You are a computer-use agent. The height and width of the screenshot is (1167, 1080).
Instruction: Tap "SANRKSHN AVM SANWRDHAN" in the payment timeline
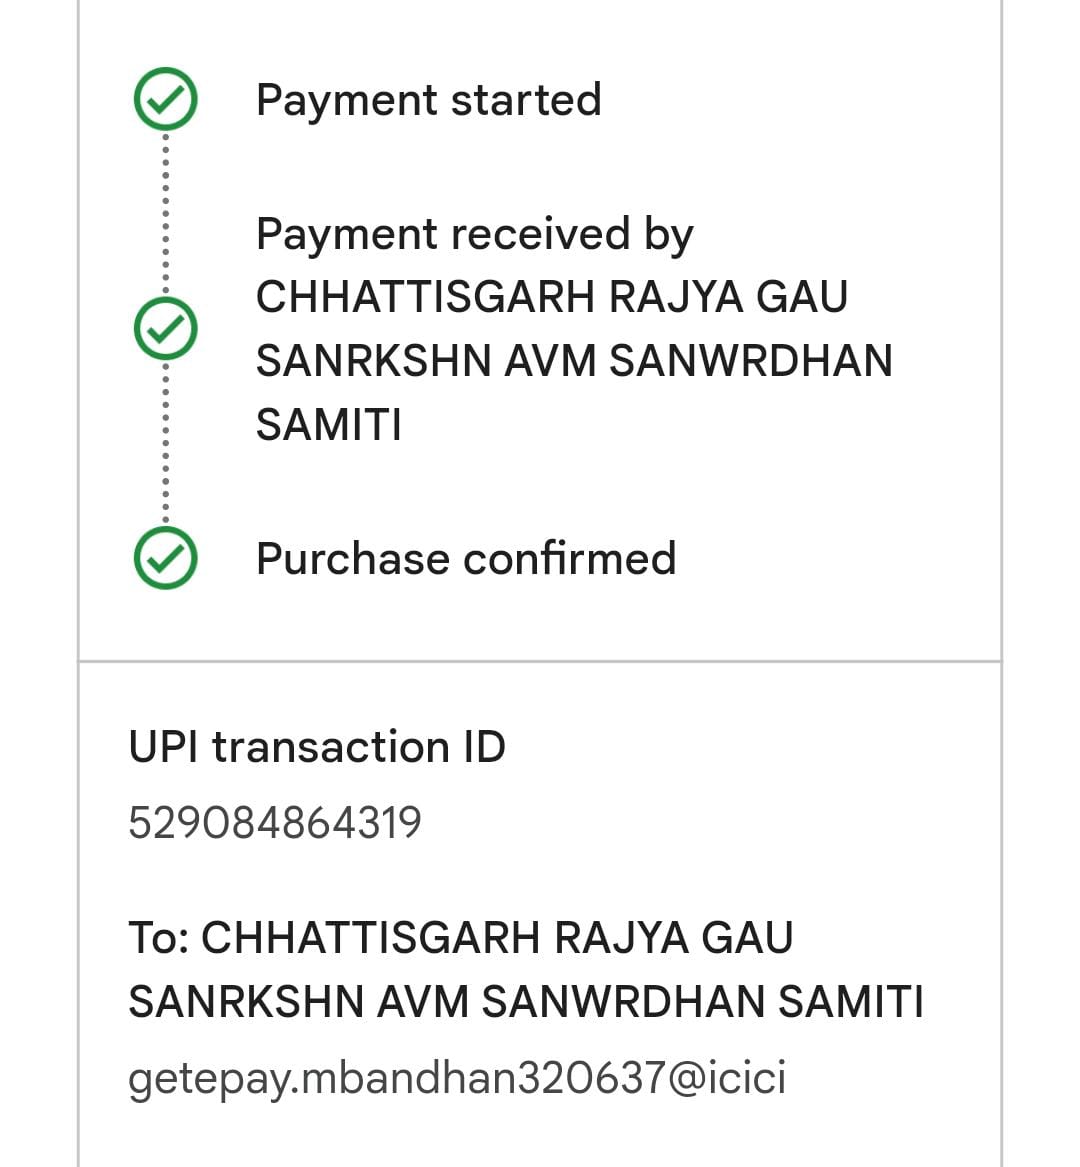[574, 361]
